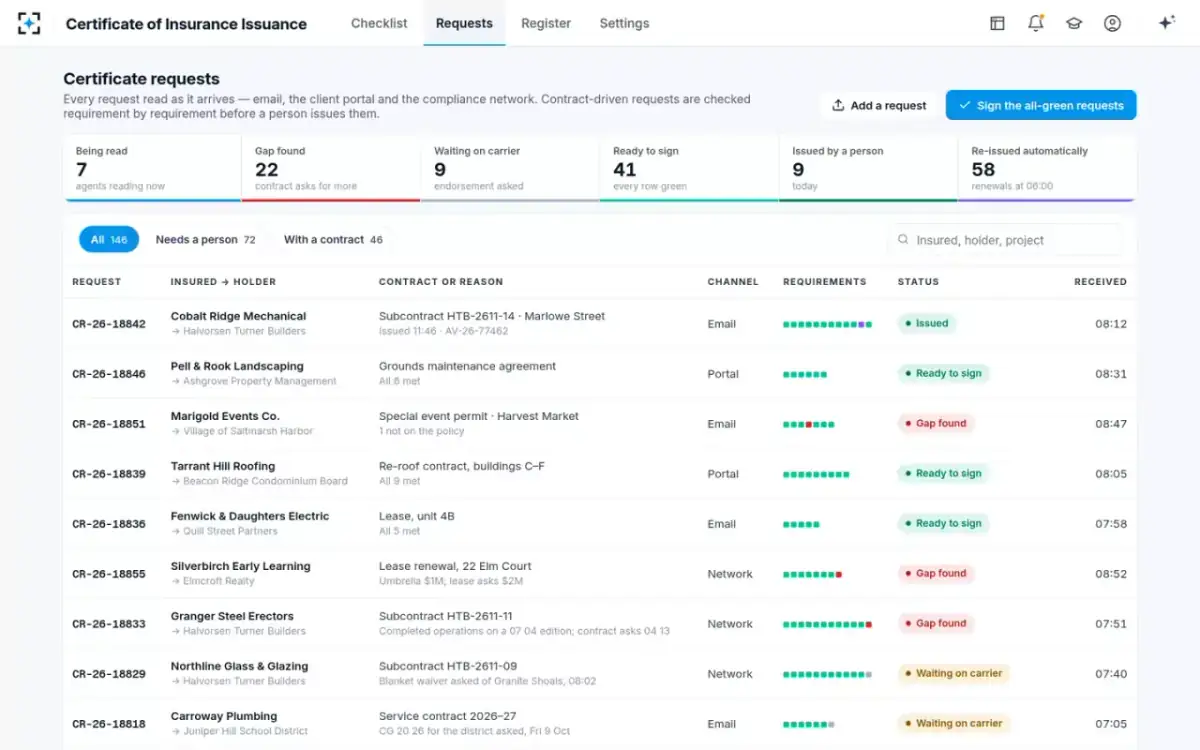Open the Gap found summary card showing 22
The height and width of the screenshot is (750, 1200).
pyautogui.click(x=331, y=168)
